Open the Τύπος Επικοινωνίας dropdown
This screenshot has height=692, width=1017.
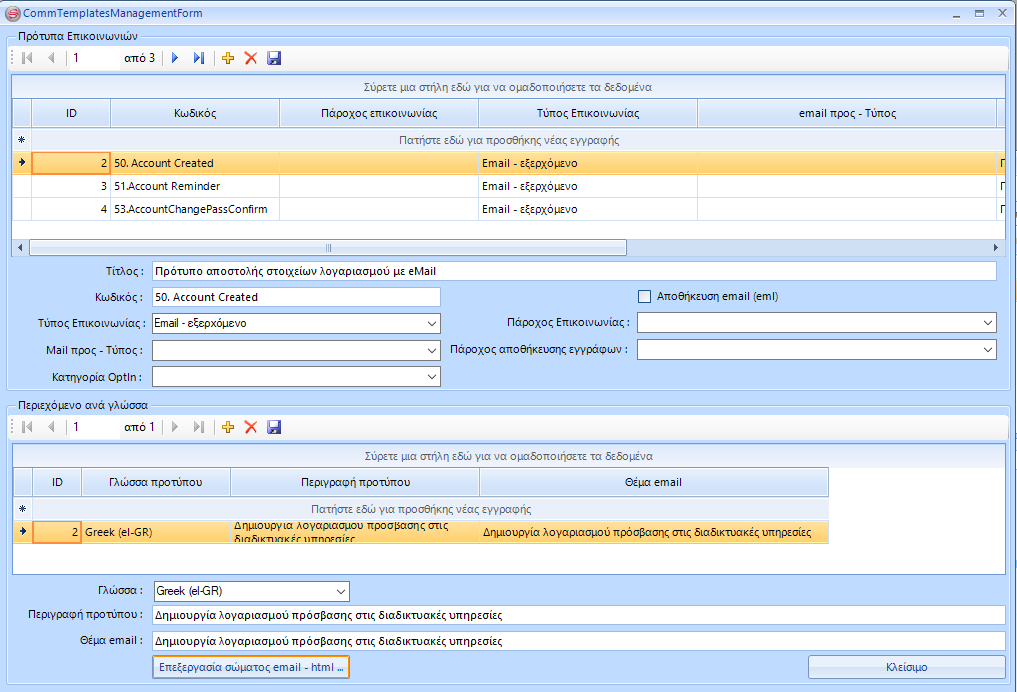431,324
